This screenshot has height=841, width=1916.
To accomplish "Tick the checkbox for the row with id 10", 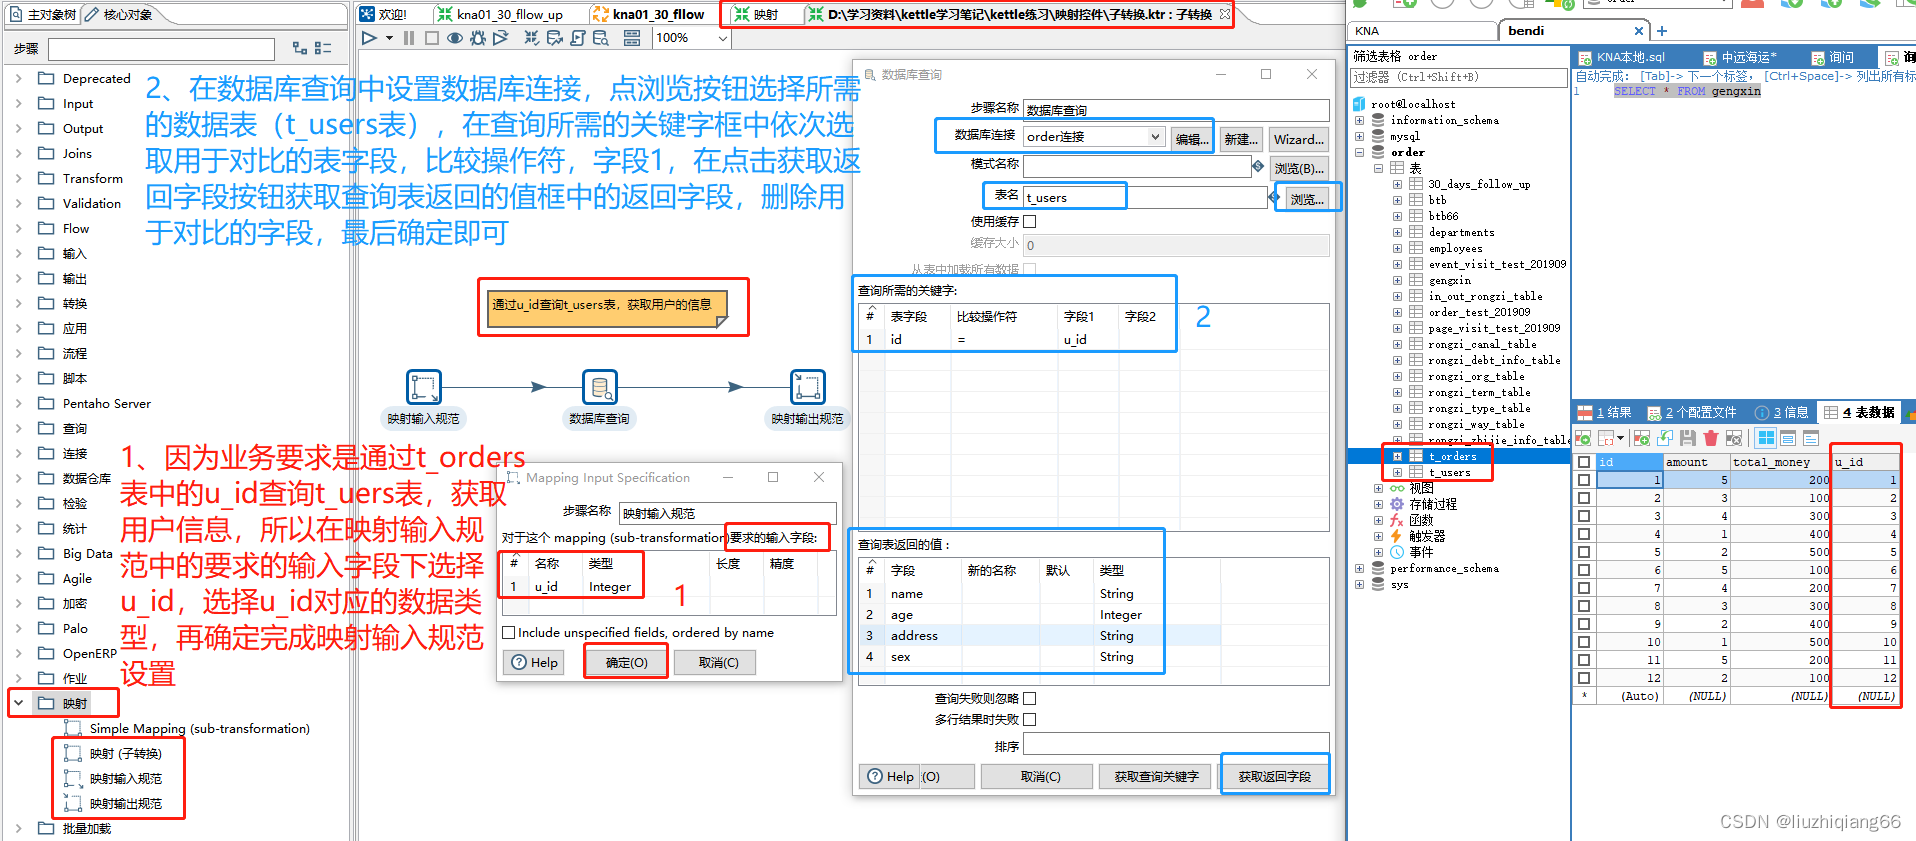I will click(1584, 642).
